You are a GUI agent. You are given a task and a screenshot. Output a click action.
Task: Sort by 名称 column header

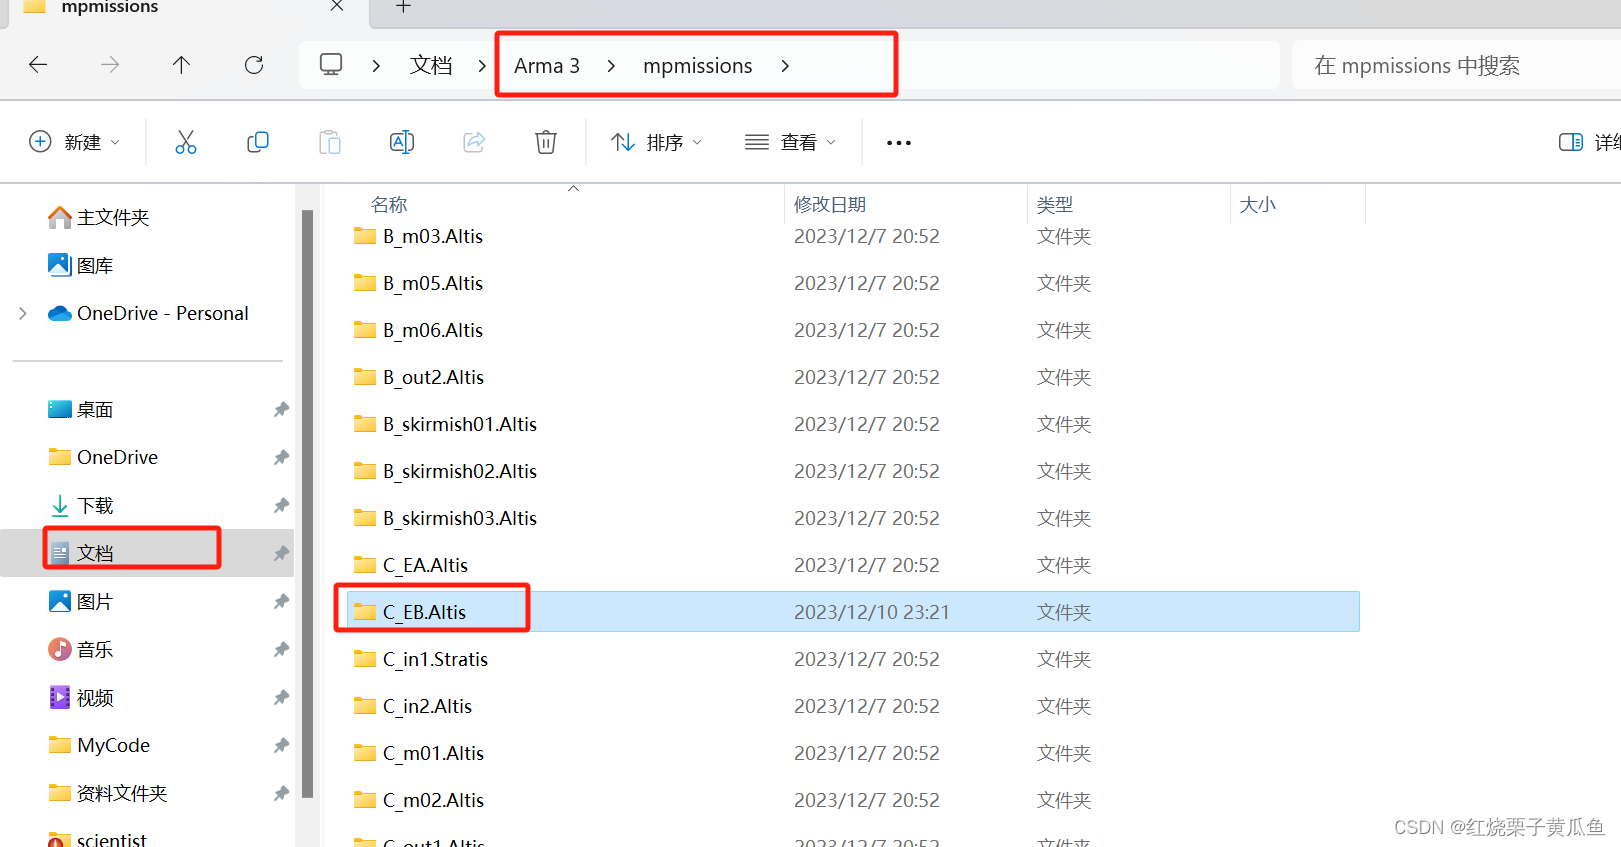(x=389, y=204)
